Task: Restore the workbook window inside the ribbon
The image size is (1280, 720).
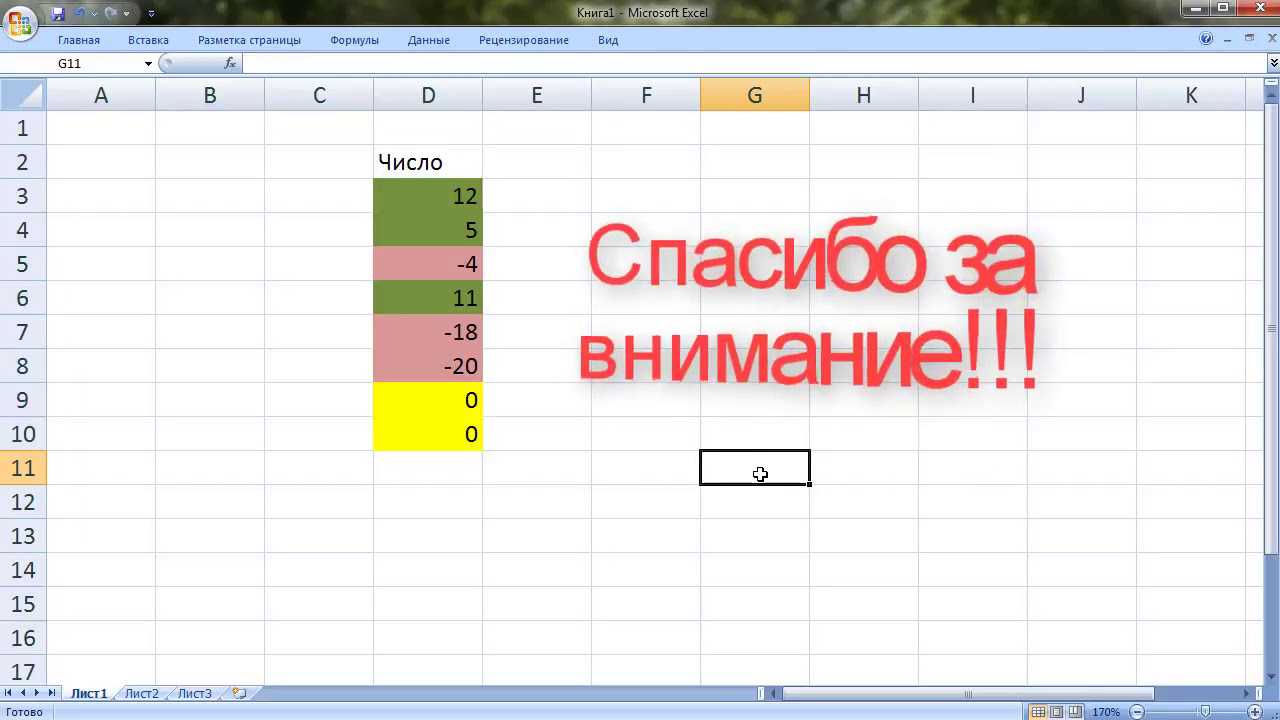Action: tap(1249, 39)
